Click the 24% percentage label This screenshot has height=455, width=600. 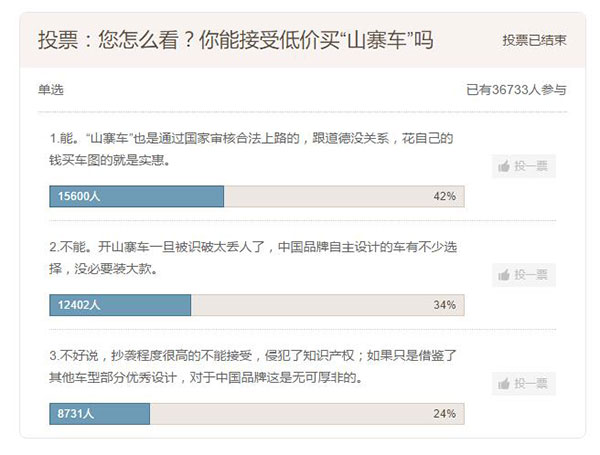(444, 413)
